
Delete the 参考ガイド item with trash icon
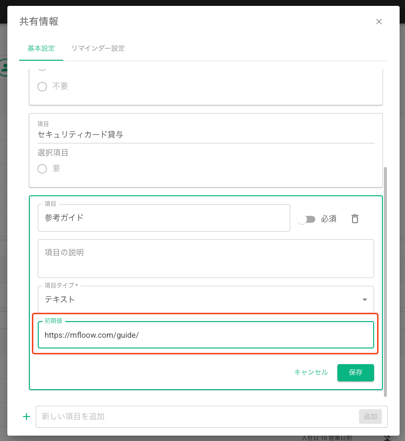point(355,219)
